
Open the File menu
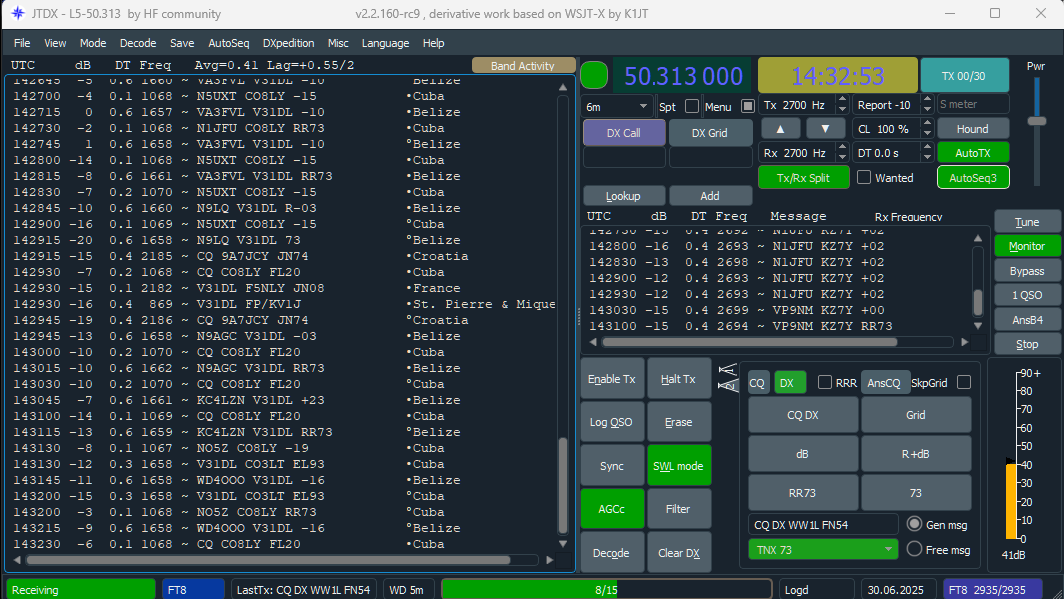pyautogui.click(x=22, y=43)
